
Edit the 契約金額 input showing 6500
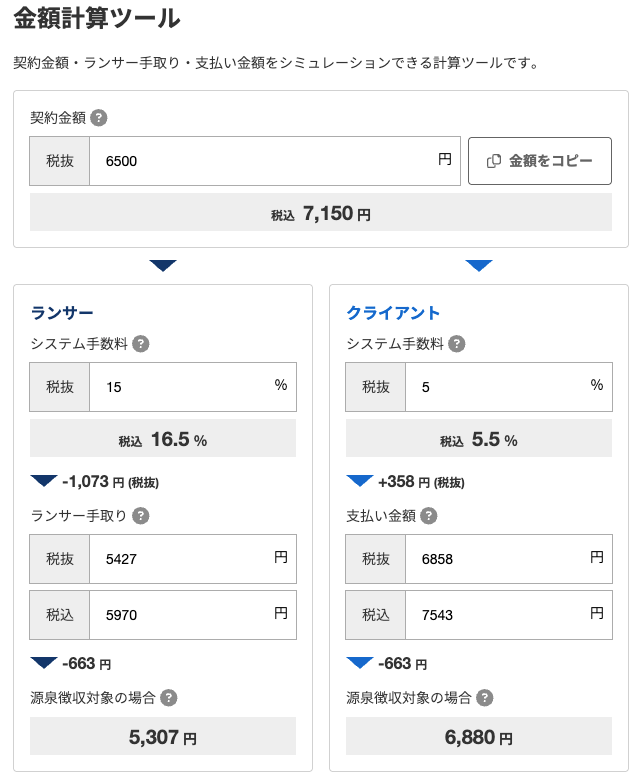point(260,161)
